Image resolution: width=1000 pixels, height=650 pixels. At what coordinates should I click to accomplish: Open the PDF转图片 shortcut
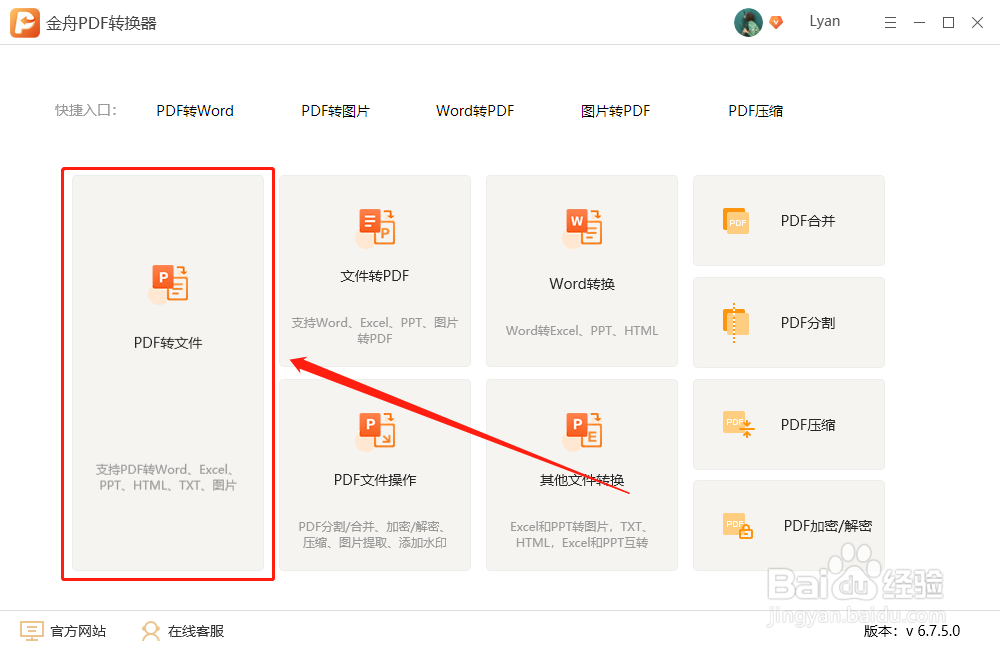pos(335,111)
